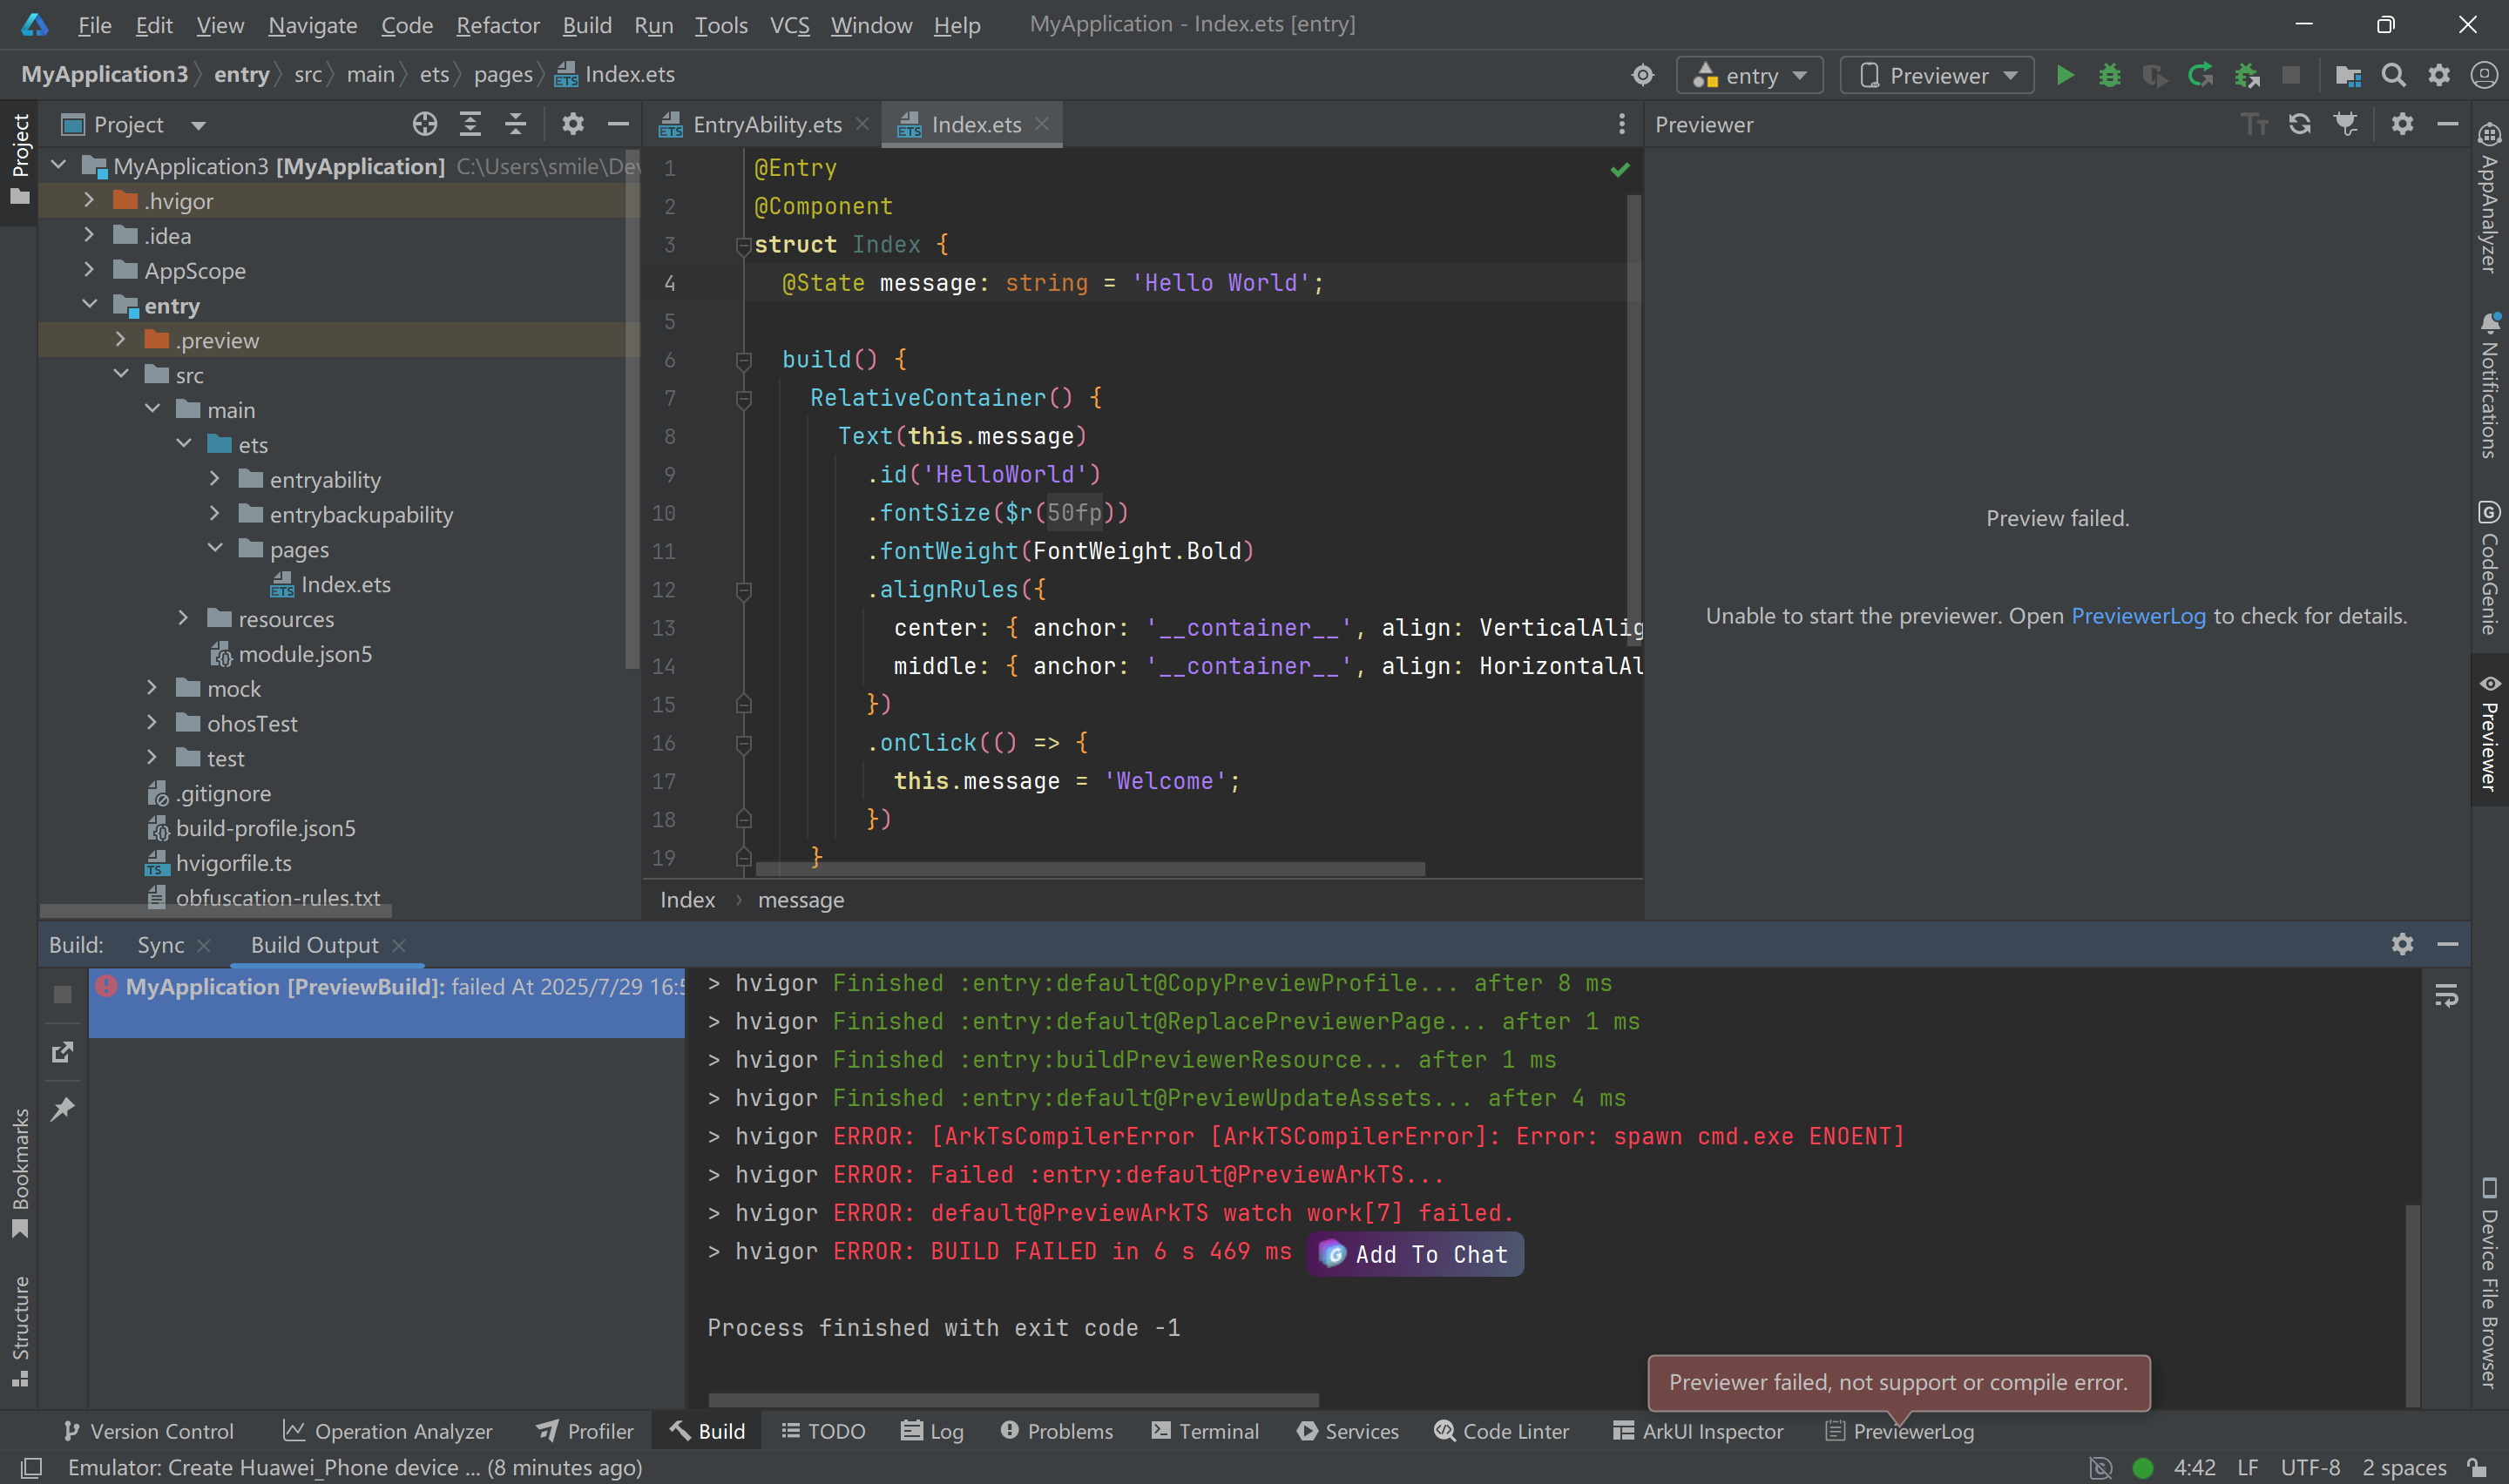Hide the Project panel with minus icon
This screenshot has height=1484, width=2509.
[x=618, y=124]
